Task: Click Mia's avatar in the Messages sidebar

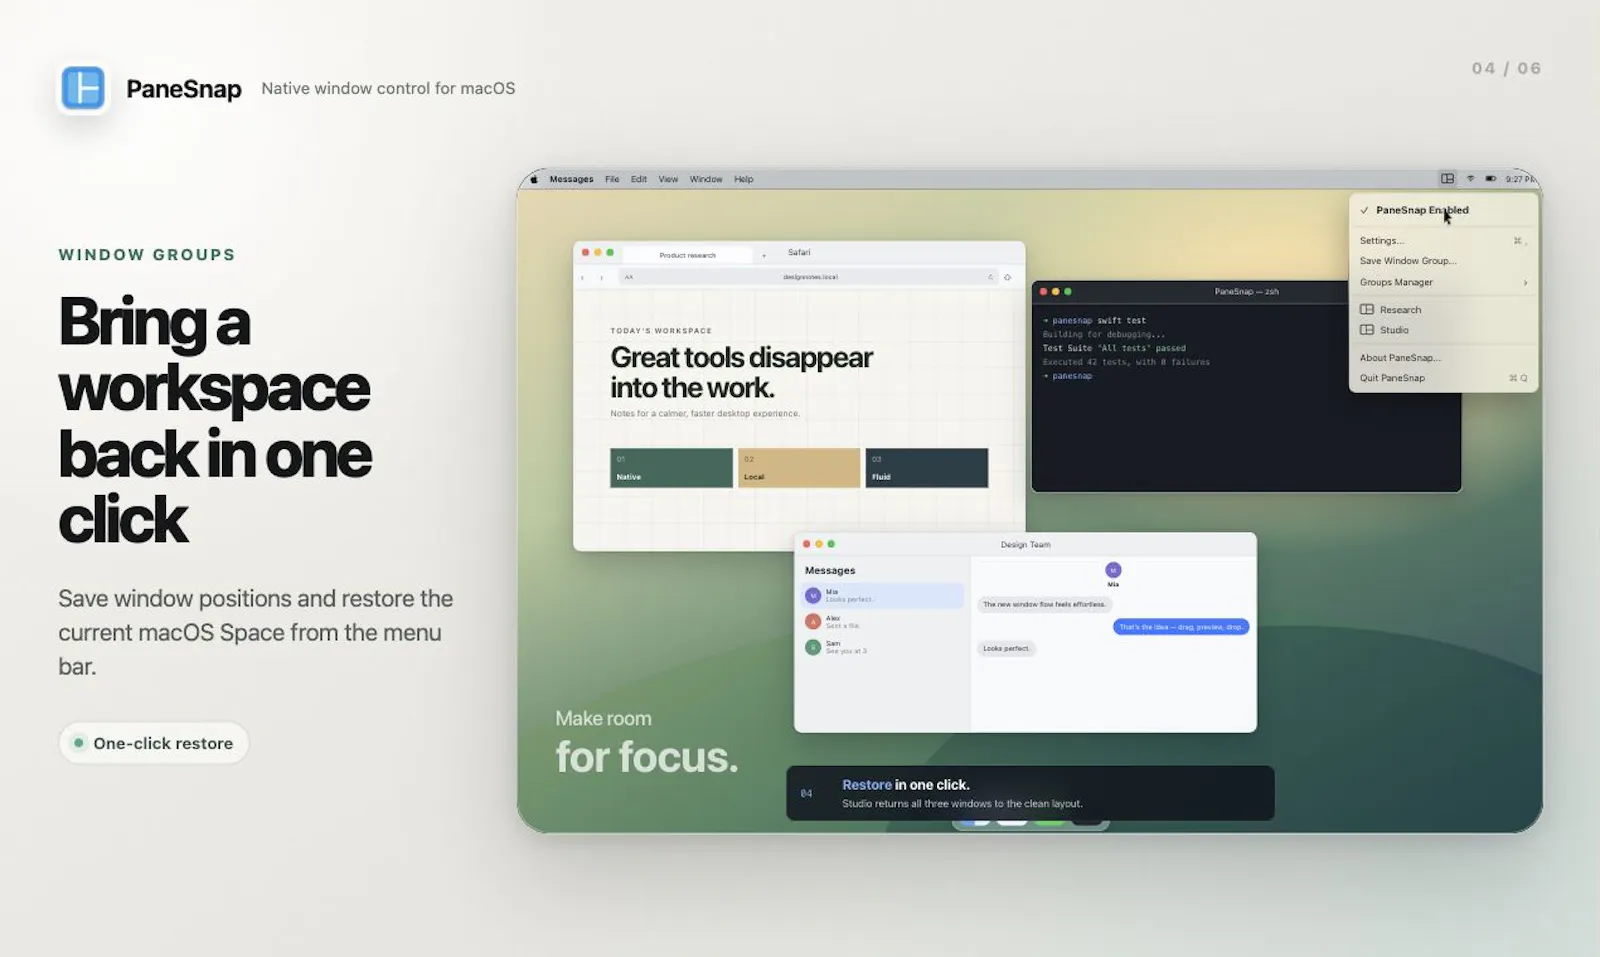Action: [x=813, y=596]
